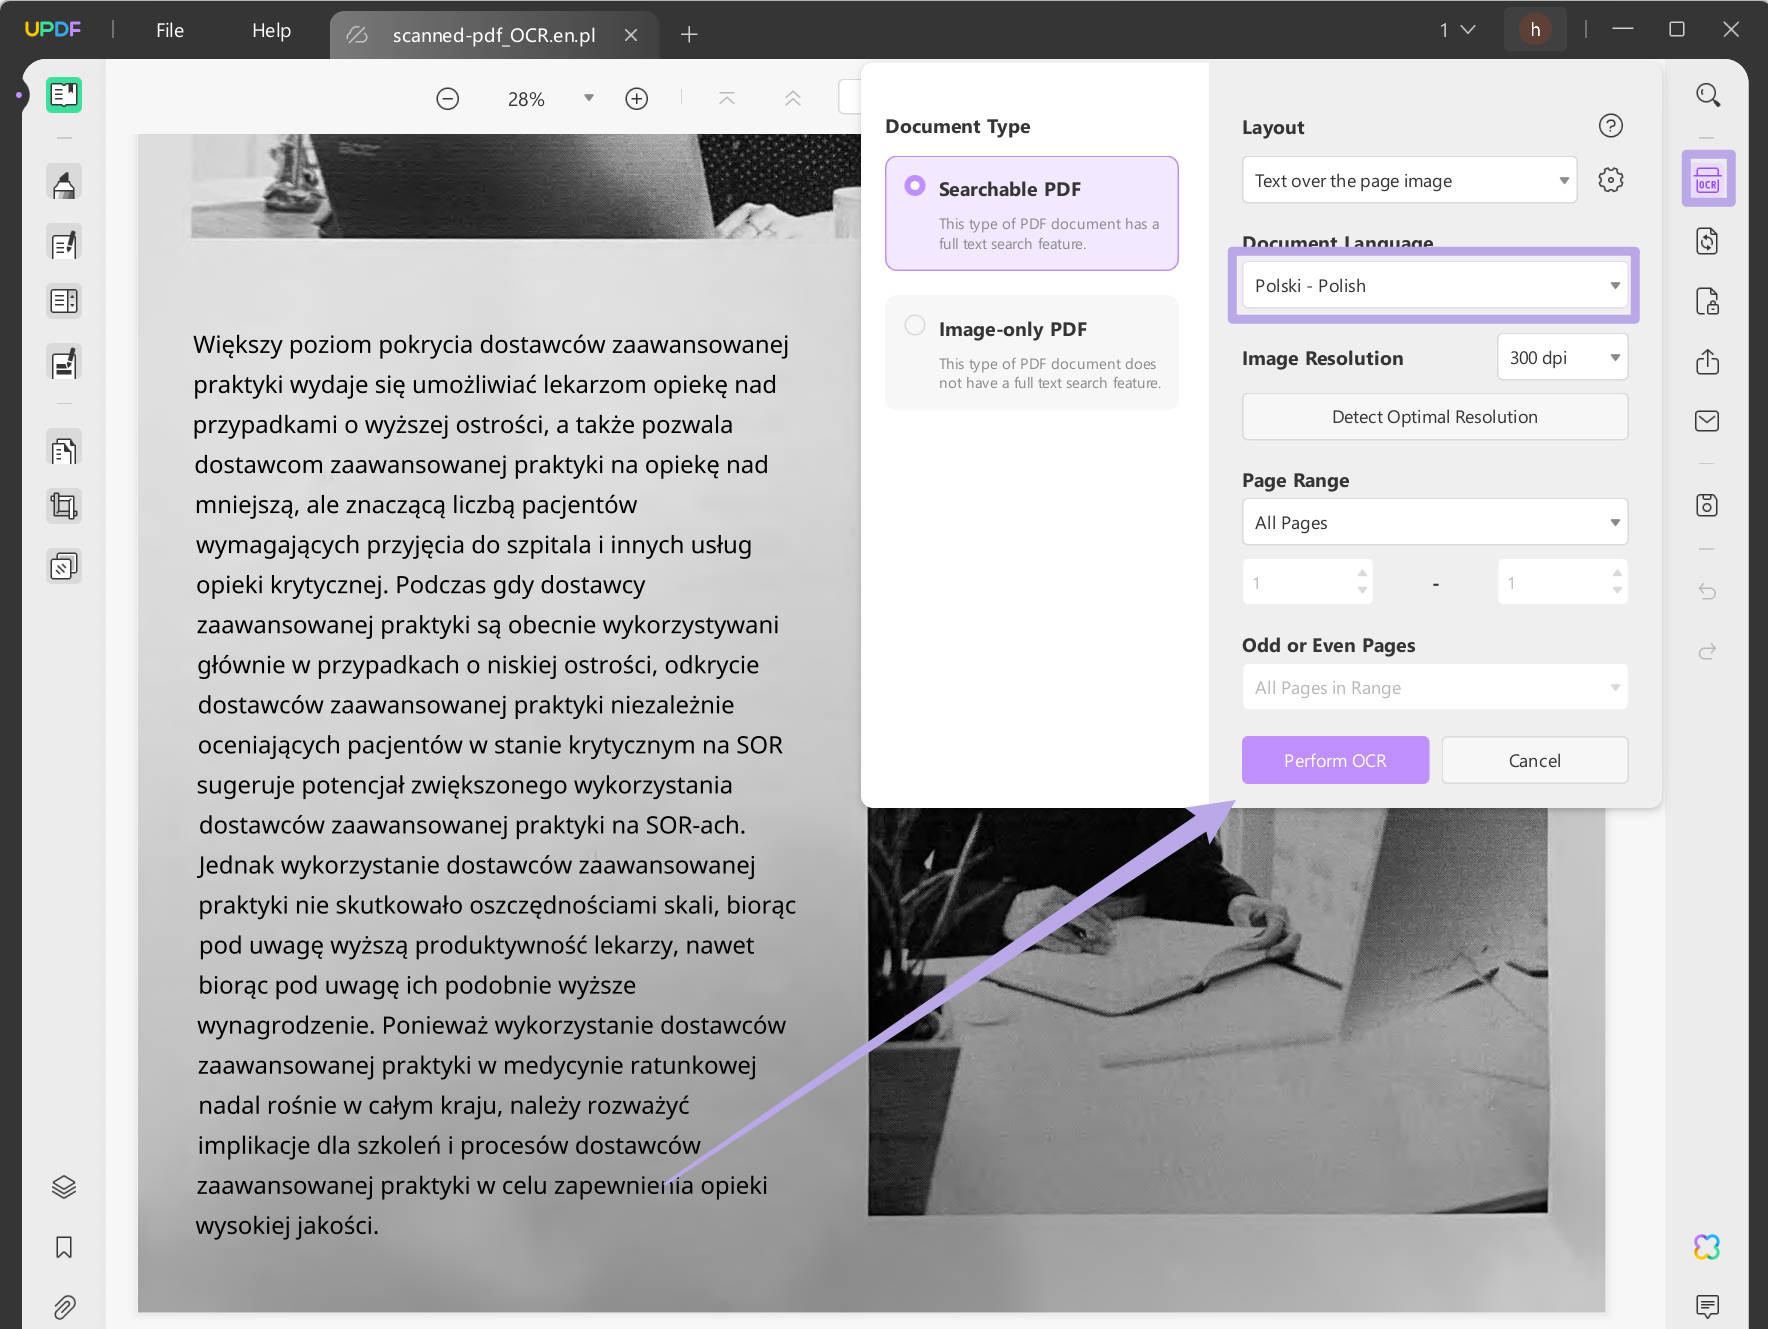The width and height of the screenshot is (1768, 1329).
Task: Click Detect Optimal Resolution
Action: [1434, 416]
